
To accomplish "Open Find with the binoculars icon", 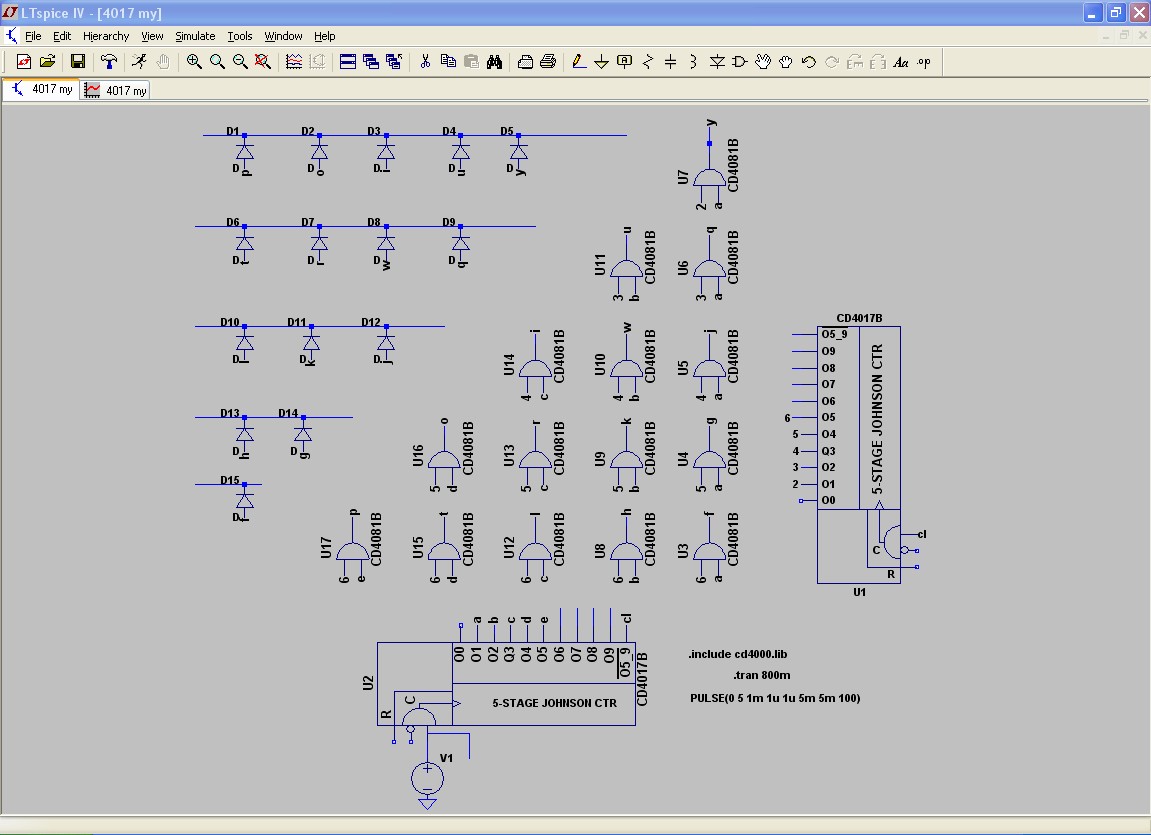I will 494,62.
